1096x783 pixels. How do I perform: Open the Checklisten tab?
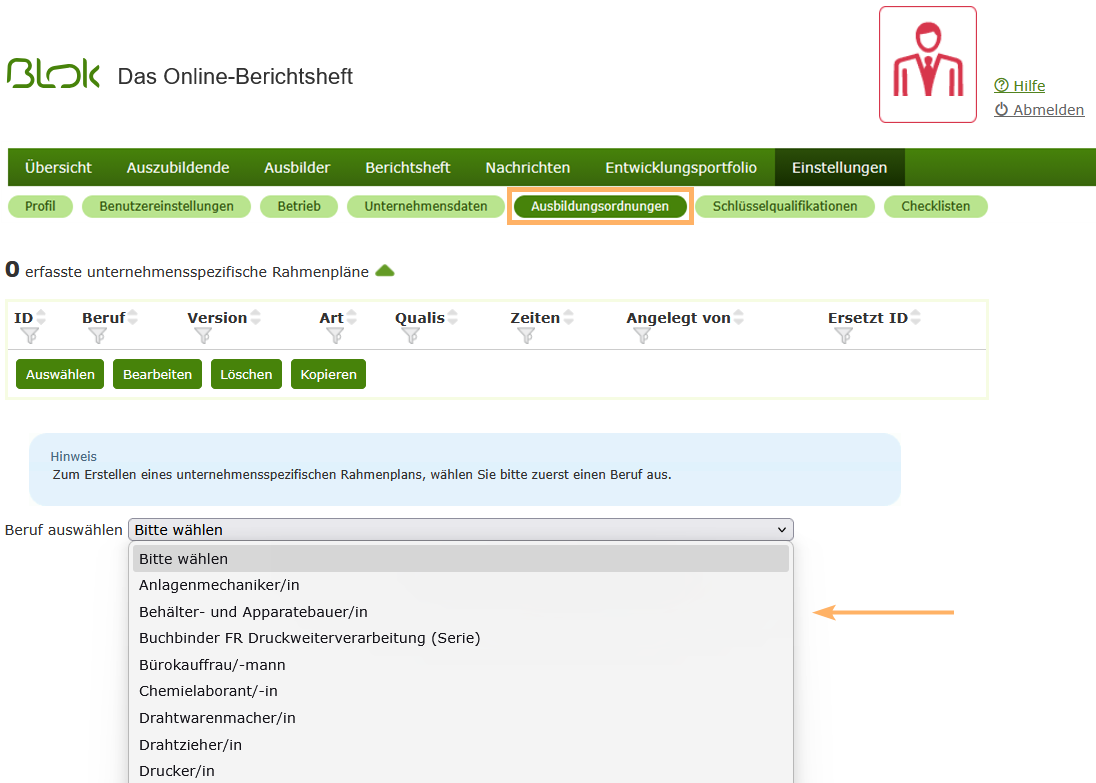pos(935,206)
